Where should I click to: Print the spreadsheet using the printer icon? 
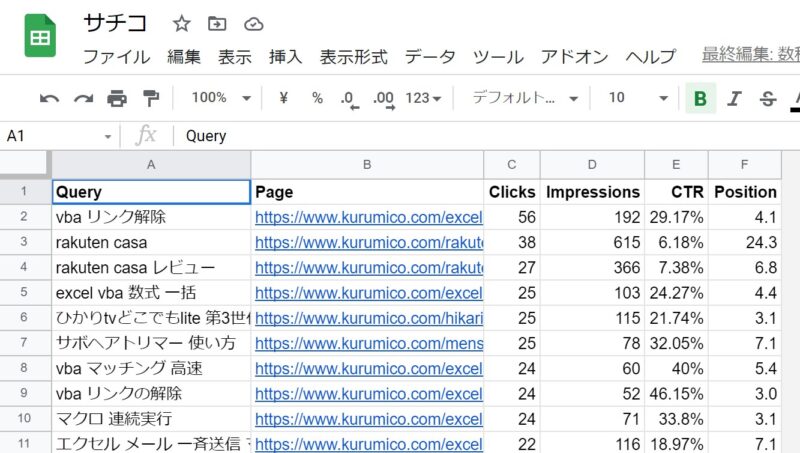click(x=117, y=98)
